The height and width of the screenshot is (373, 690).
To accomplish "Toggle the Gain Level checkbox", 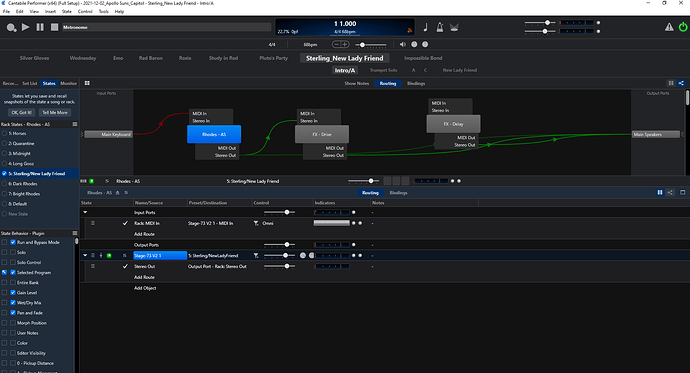I will point(13,293).
